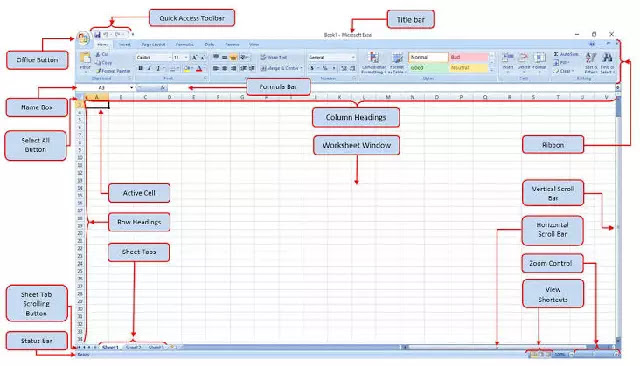
Task: Apply the Good cell style
Action: (x=428, y=68)
